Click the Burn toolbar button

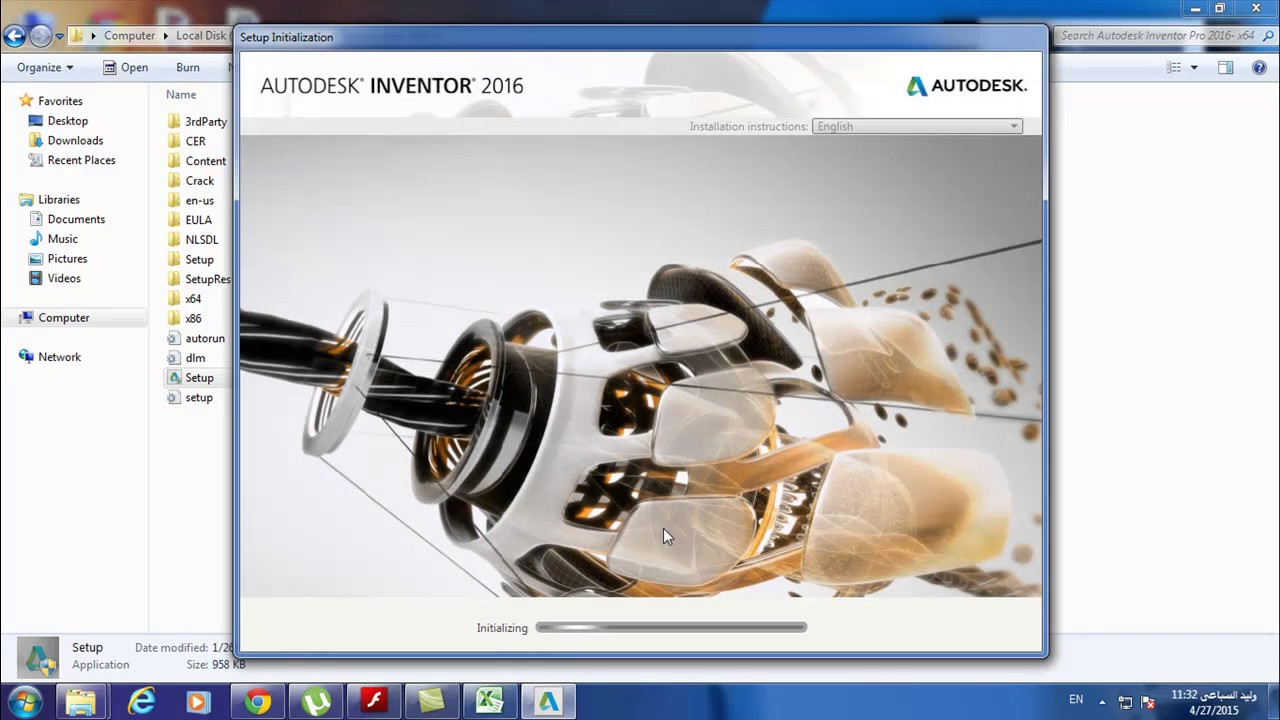[187, 67]
